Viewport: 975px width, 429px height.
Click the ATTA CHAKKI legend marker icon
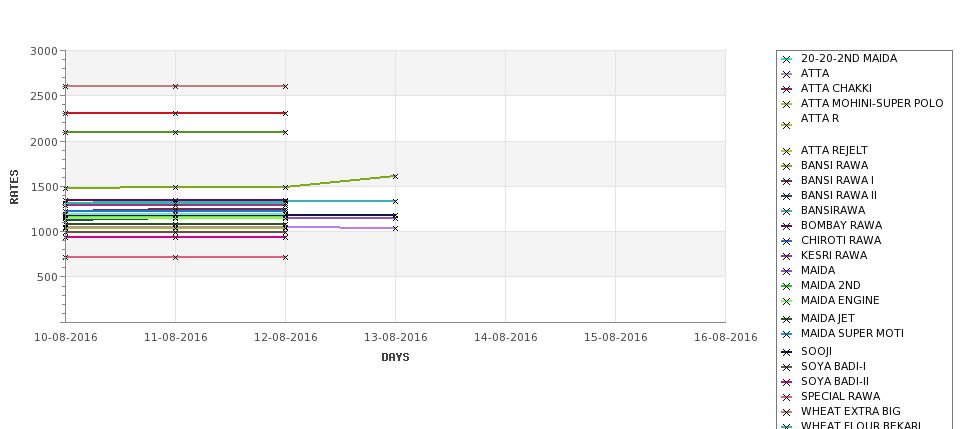tap(787, 89)
